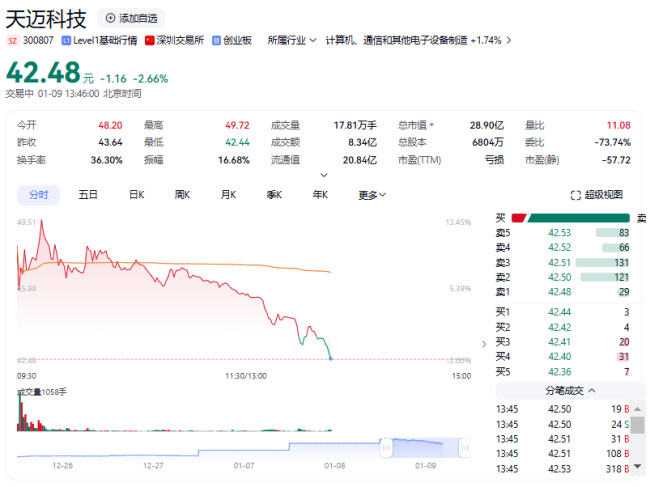The width and height of the screenshot is (650, 487).
Task: Click the 卖5 price 42.53
Action: coord(559,233)
